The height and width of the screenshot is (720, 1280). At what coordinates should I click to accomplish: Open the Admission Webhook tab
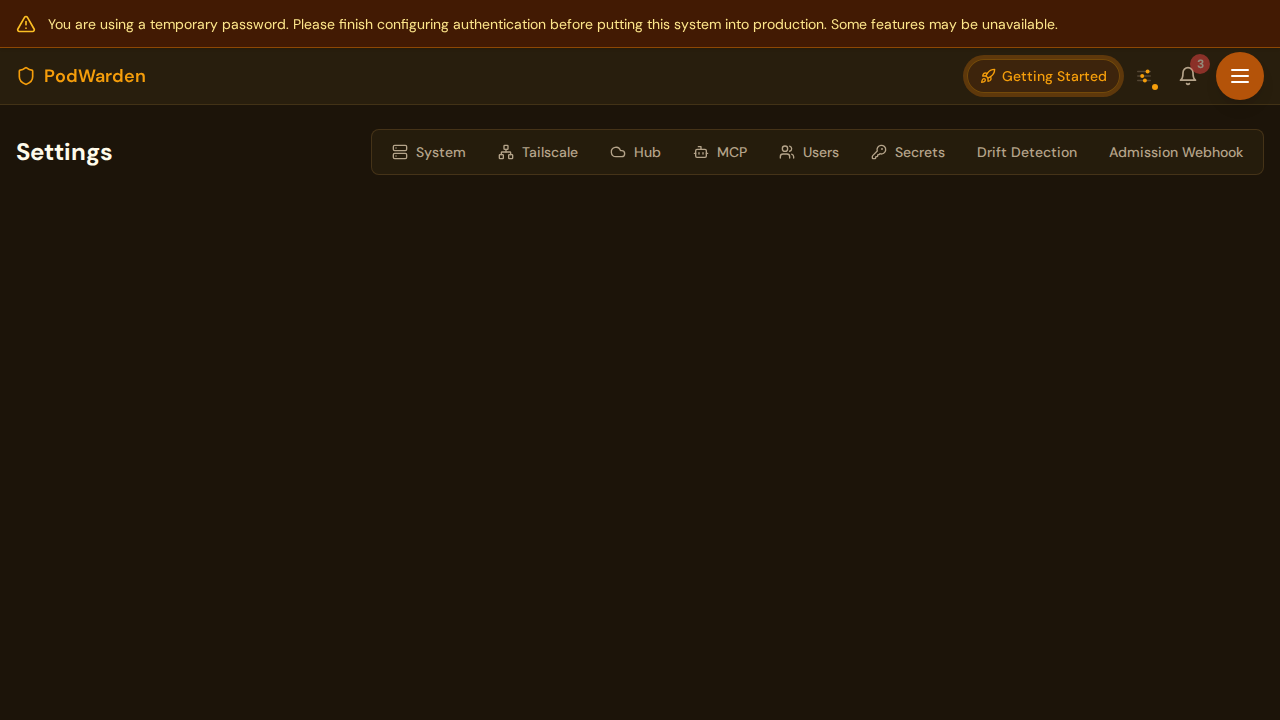pyautogui.click(x=1176, y=152)
